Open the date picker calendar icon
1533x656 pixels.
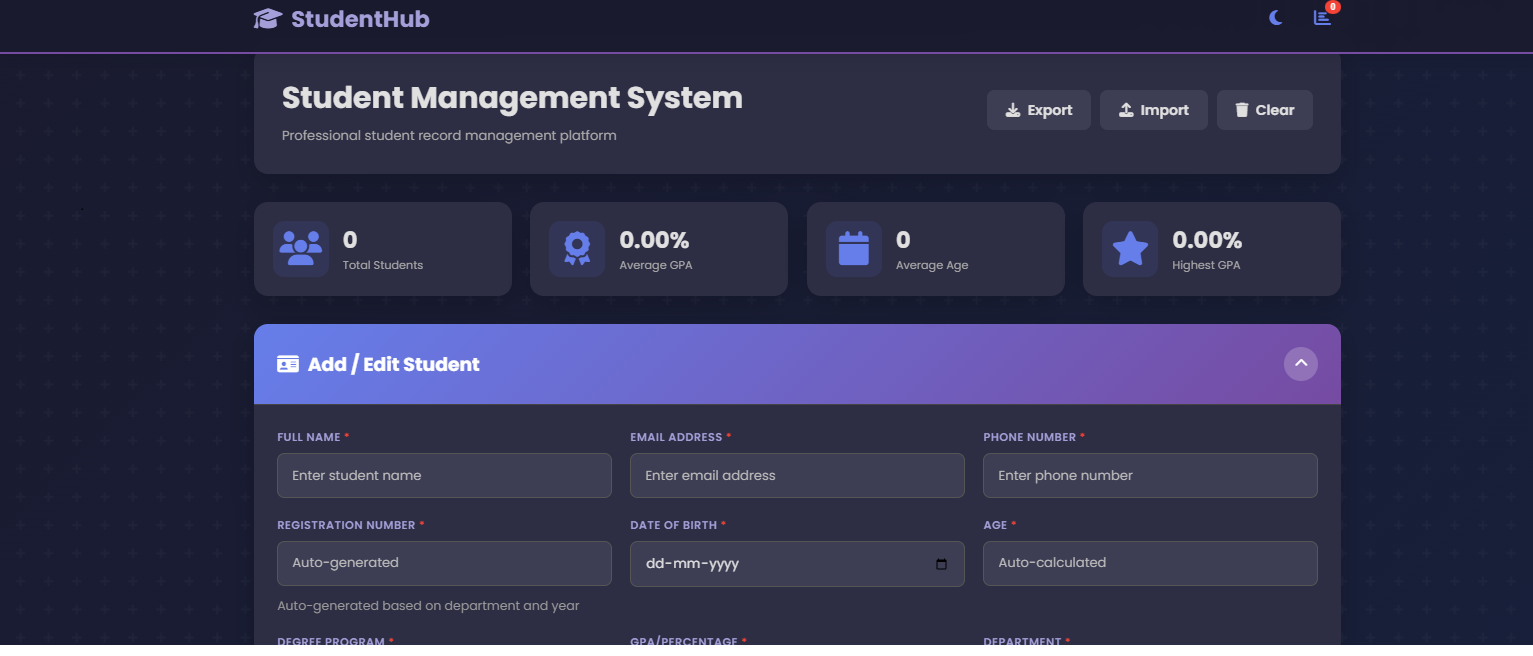point(941,564)
